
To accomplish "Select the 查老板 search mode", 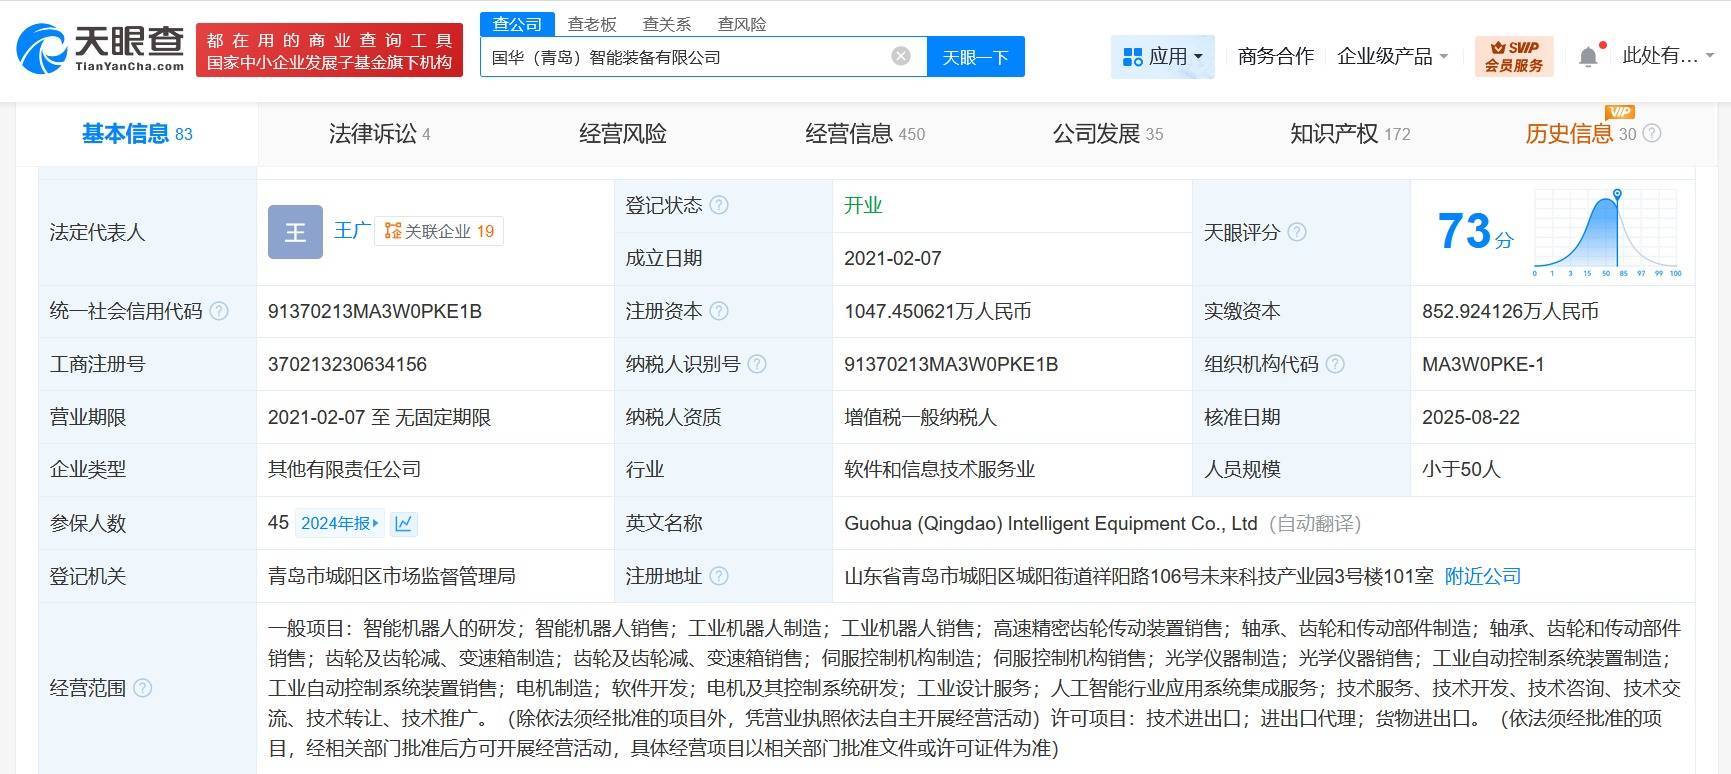I will [592, 24].
